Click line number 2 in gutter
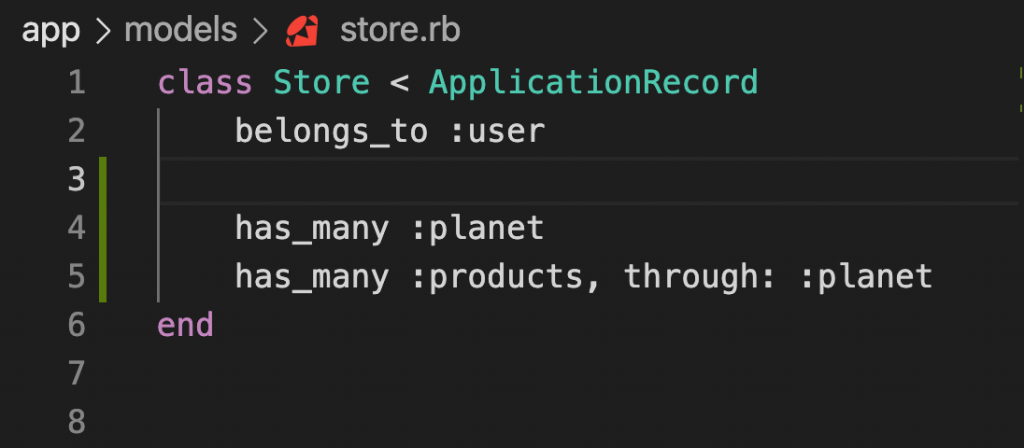The width and height of the screenshot is (1024, 448). click(76, 131)
